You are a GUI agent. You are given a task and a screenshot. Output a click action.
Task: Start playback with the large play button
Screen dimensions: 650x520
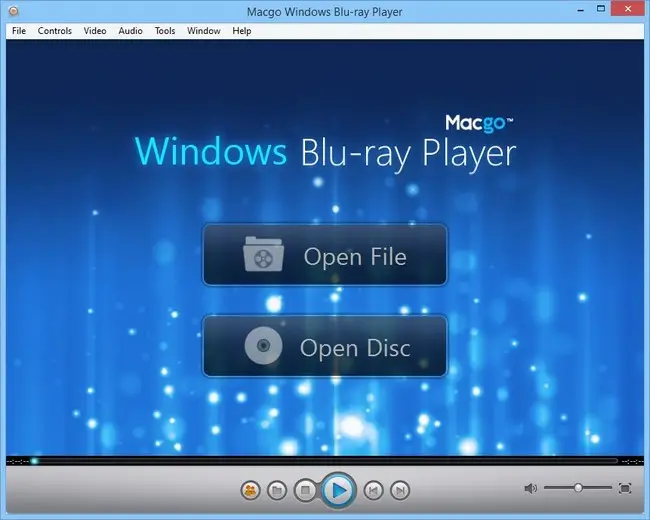339,491
